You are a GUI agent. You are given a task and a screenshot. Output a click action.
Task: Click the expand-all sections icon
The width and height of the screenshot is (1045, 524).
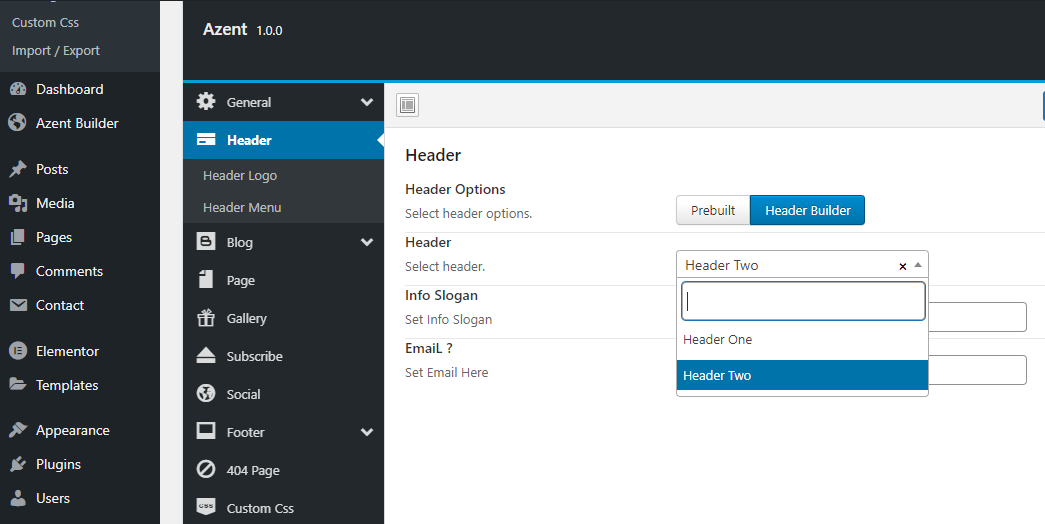tap(407, 105)
